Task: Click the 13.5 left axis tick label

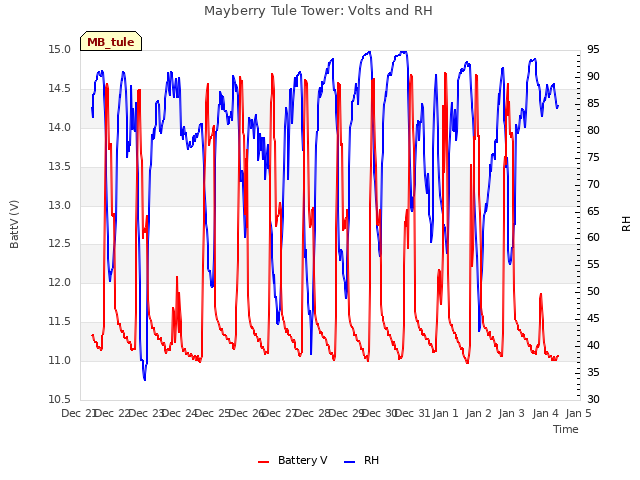Action: (x=59, y=167)
